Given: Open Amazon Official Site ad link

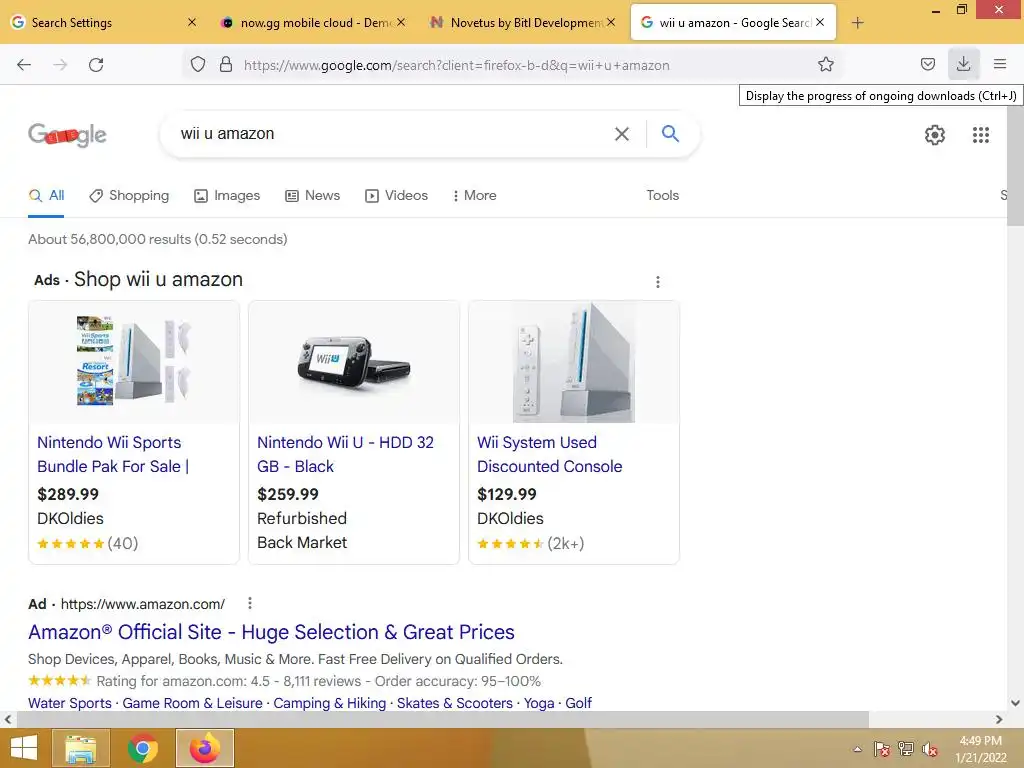Looking at the screenshot, I should click(271, 632).
